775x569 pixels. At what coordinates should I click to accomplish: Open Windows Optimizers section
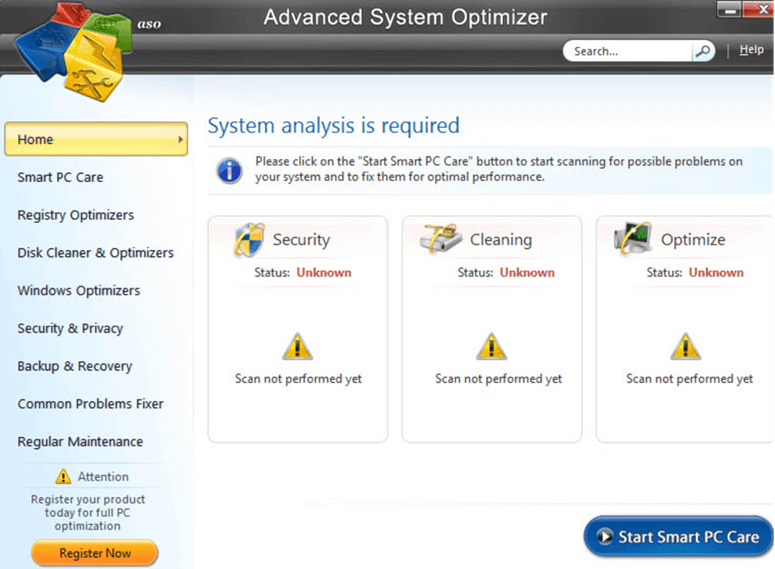pyautogui.click(x=79, y=291)
